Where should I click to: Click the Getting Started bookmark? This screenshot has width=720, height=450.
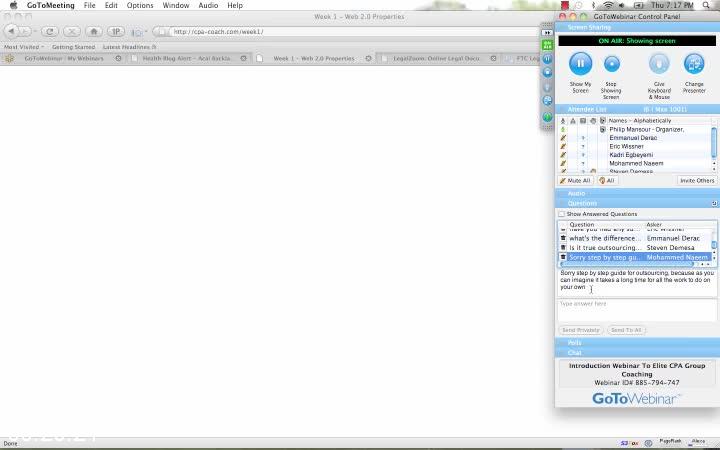pos(73,47)
